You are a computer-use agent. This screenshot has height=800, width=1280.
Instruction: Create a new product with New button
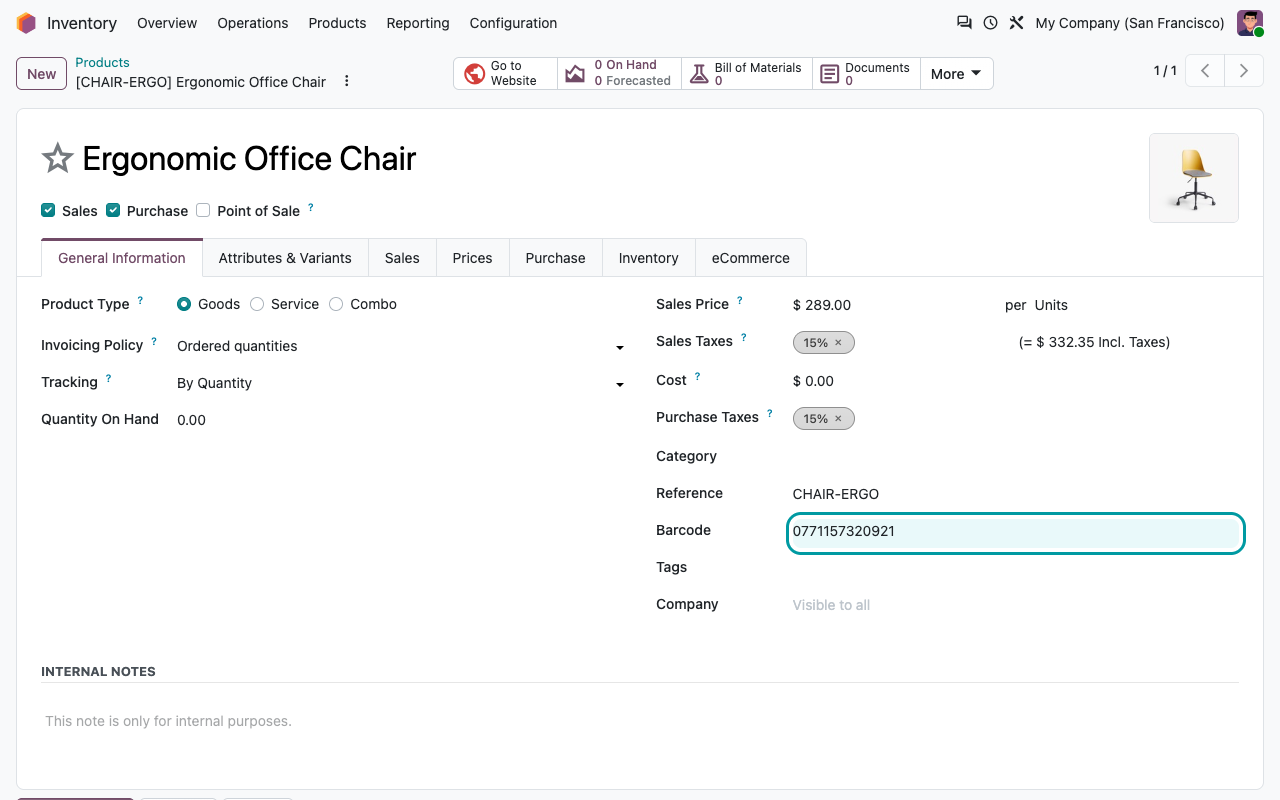[42, 73]
